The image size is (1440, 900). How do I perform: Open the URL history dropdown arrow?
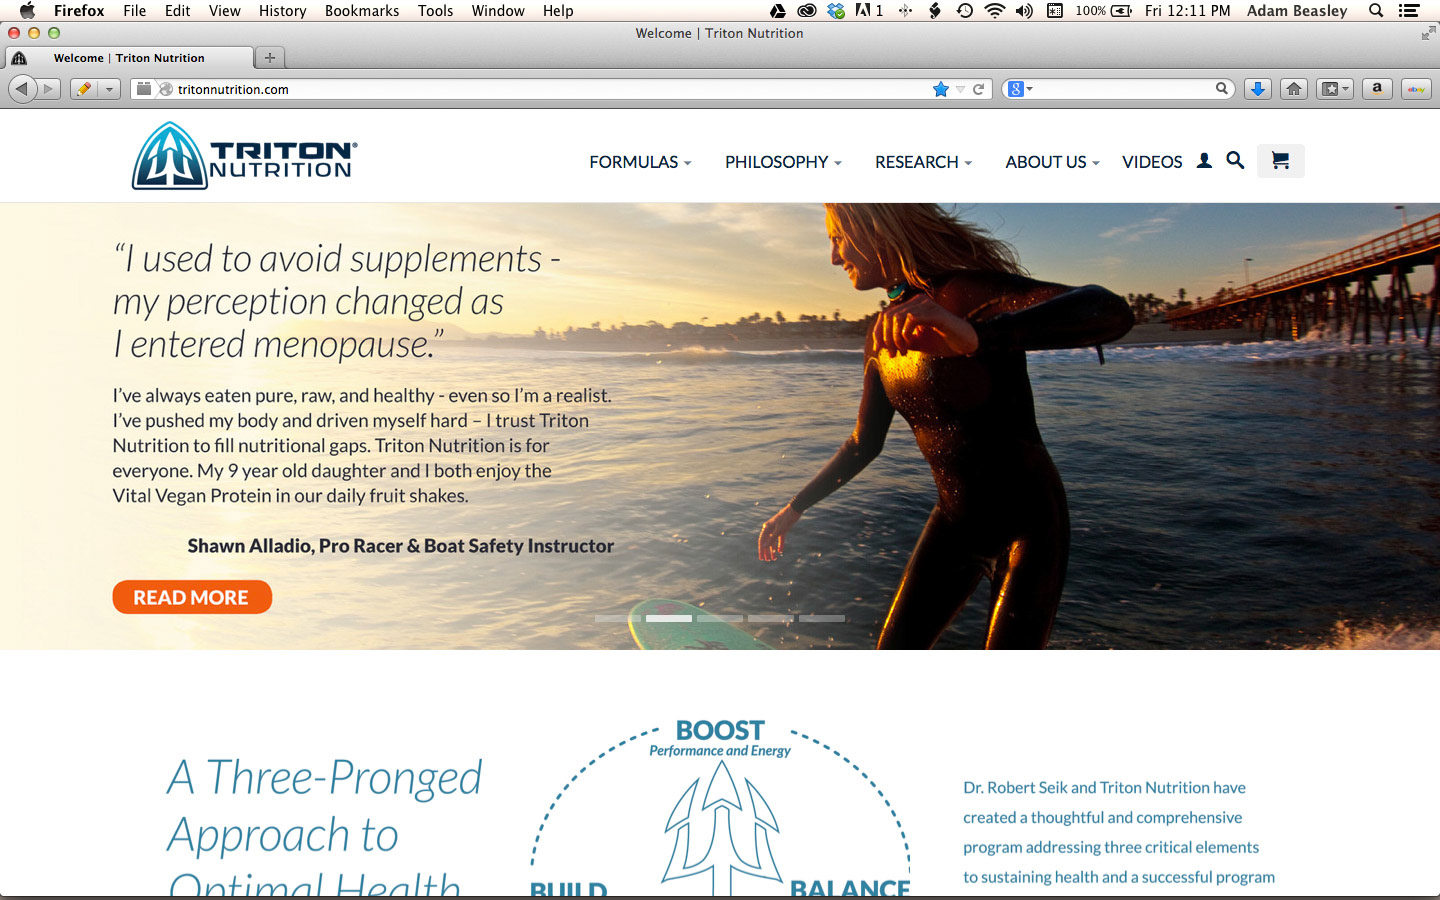click(960, 89)
